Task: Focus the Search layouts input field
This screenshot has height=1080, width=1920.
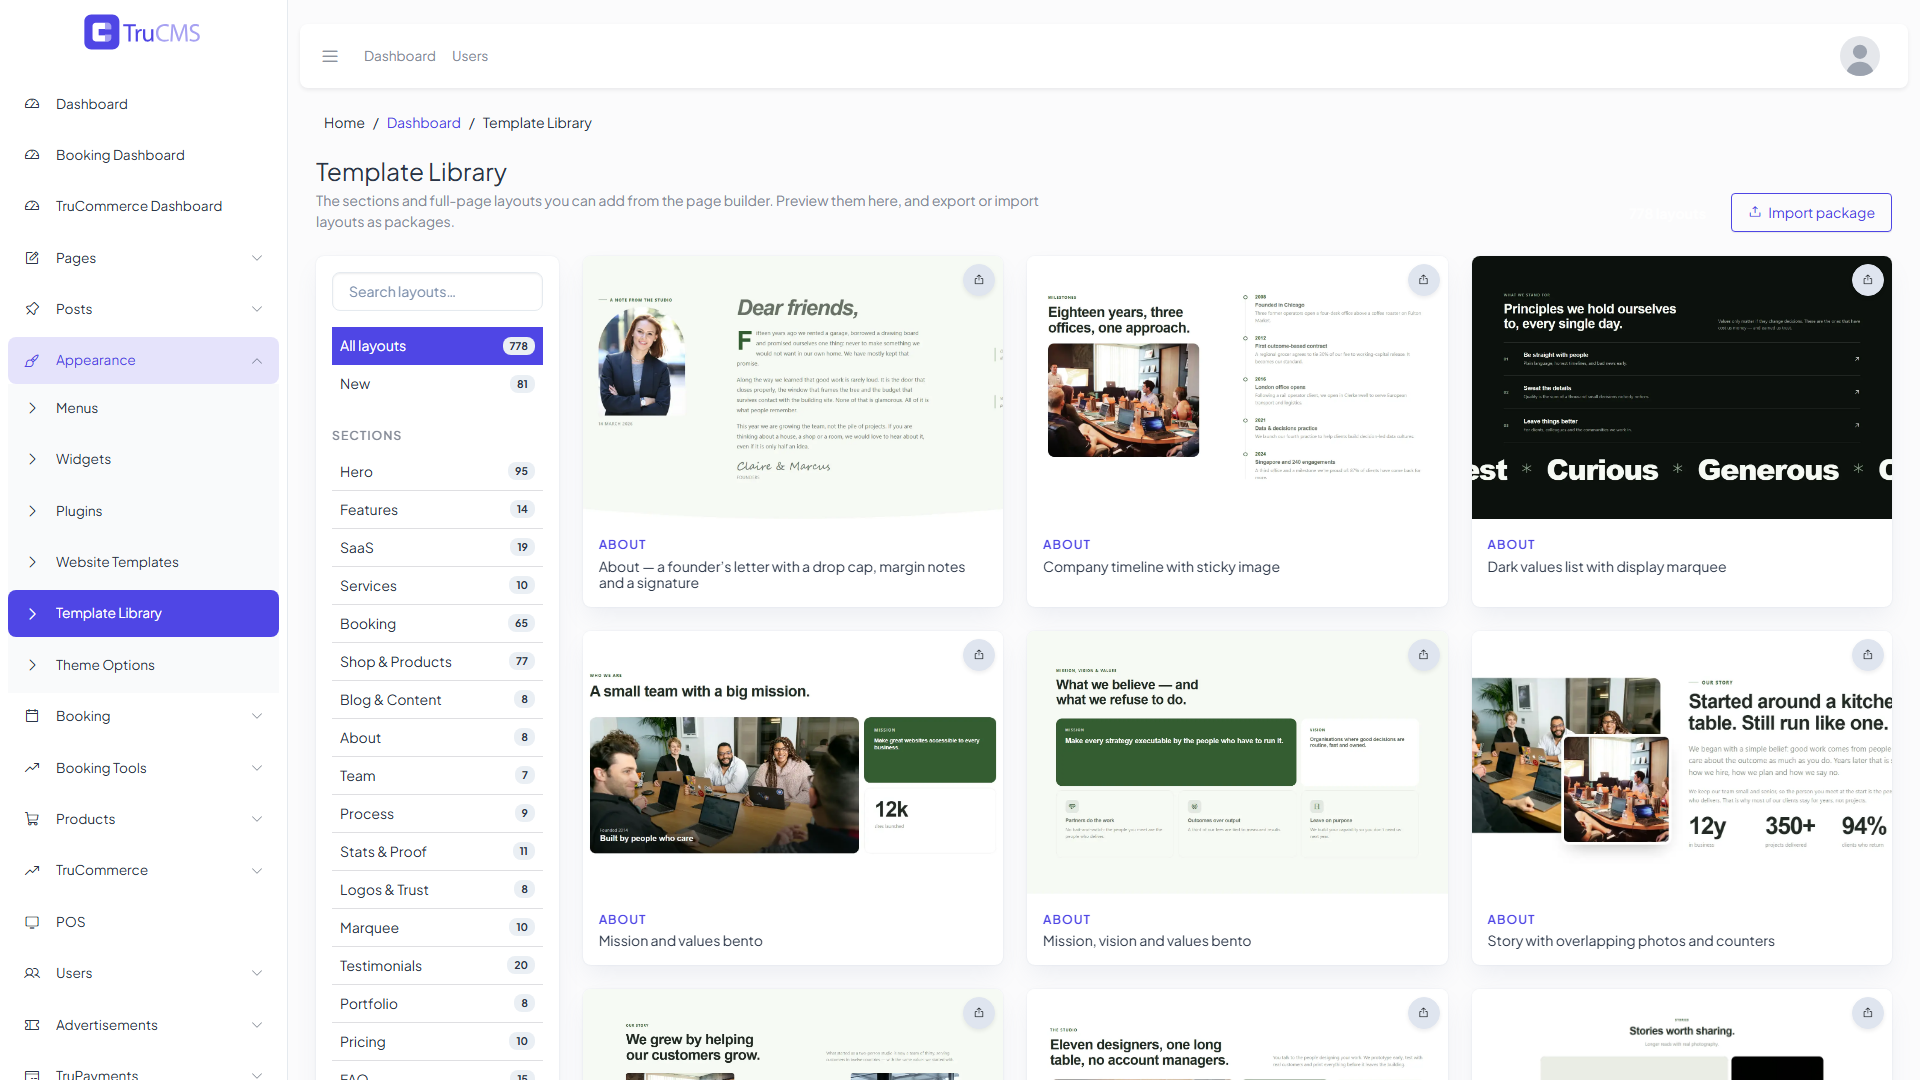Action: click(x=437, y=292)
